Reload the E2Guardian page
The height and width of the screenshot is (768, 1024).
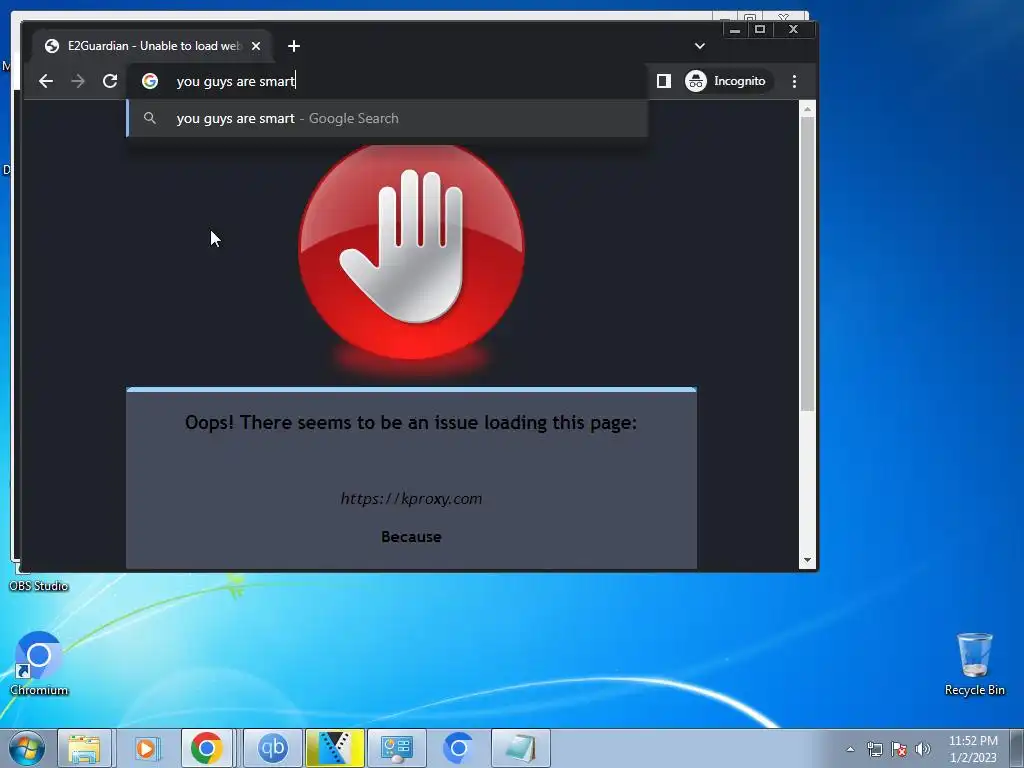(110, 81)
